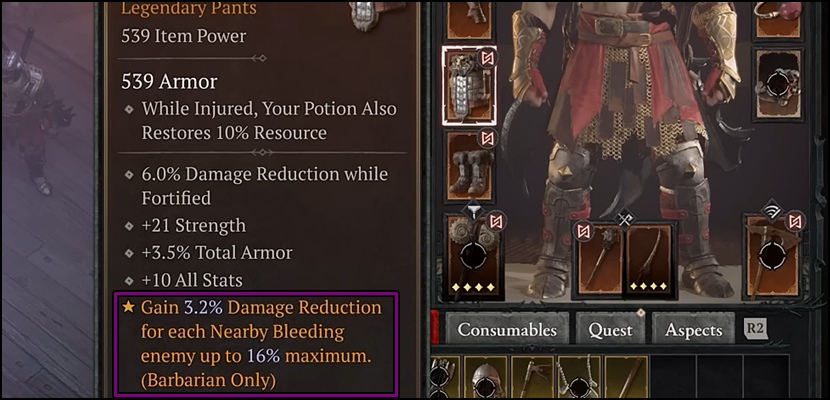
Task: Click the R2 tab-cycle button prompt
Action: pos(754,328)
